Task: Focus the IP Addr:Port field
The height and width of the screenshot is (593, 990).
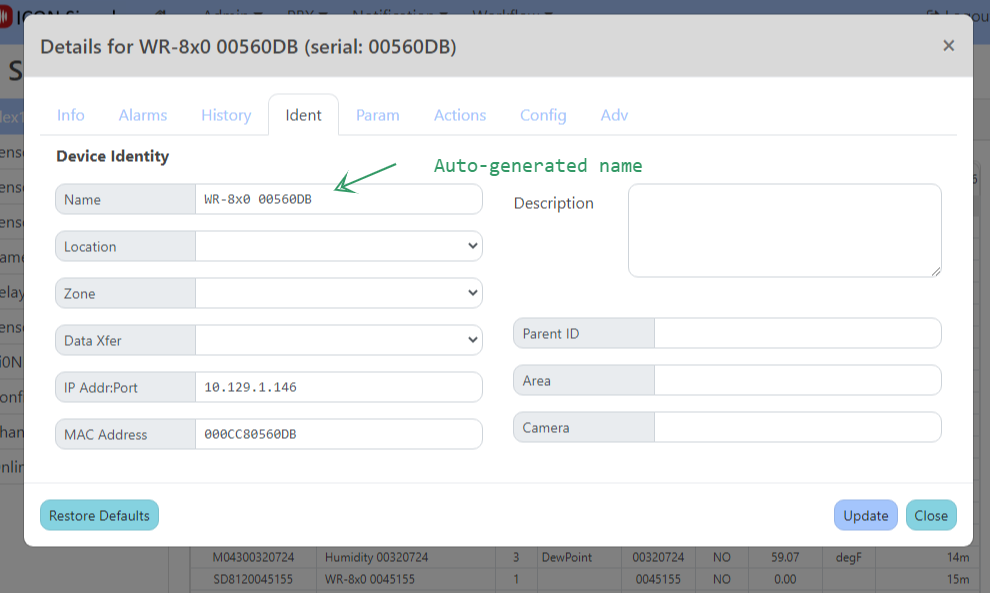Action: tap(338, 387)
